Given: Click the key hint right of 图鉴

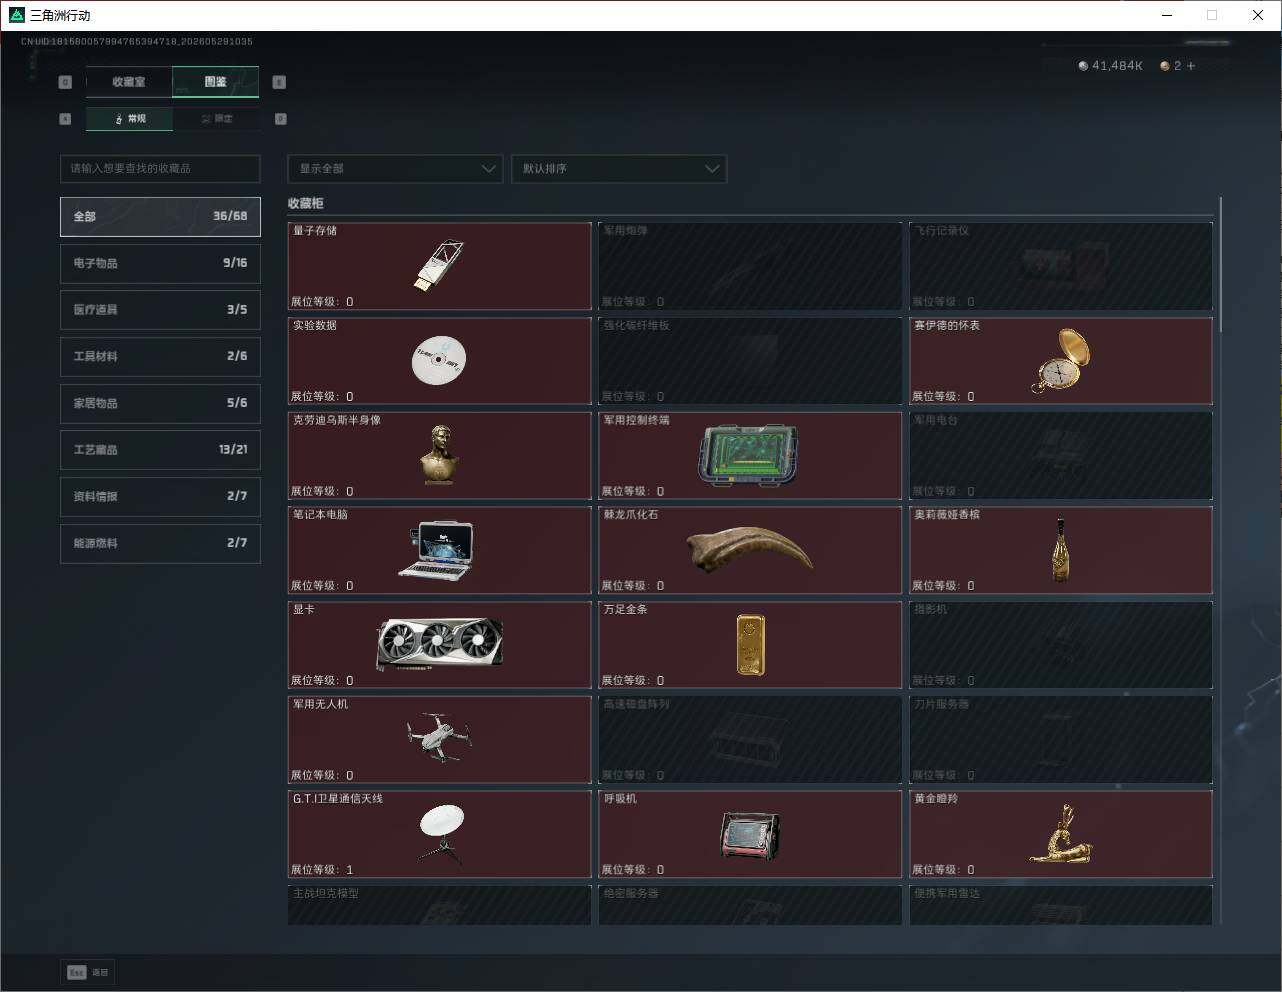Looking at the screenshot, I should [x=279, y=82].
